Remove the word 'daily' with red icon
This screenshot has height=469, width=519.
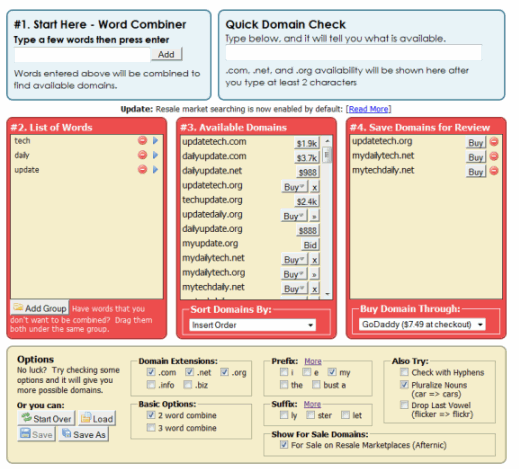pos(142,155)
